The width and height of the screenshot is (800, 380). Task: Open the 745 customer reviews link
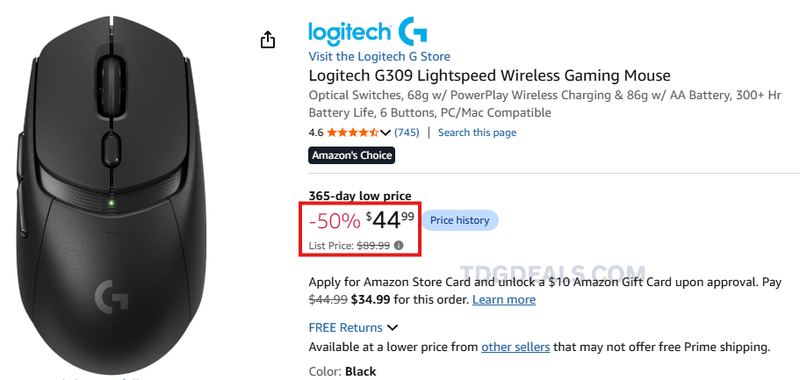[x=407, y=133]
